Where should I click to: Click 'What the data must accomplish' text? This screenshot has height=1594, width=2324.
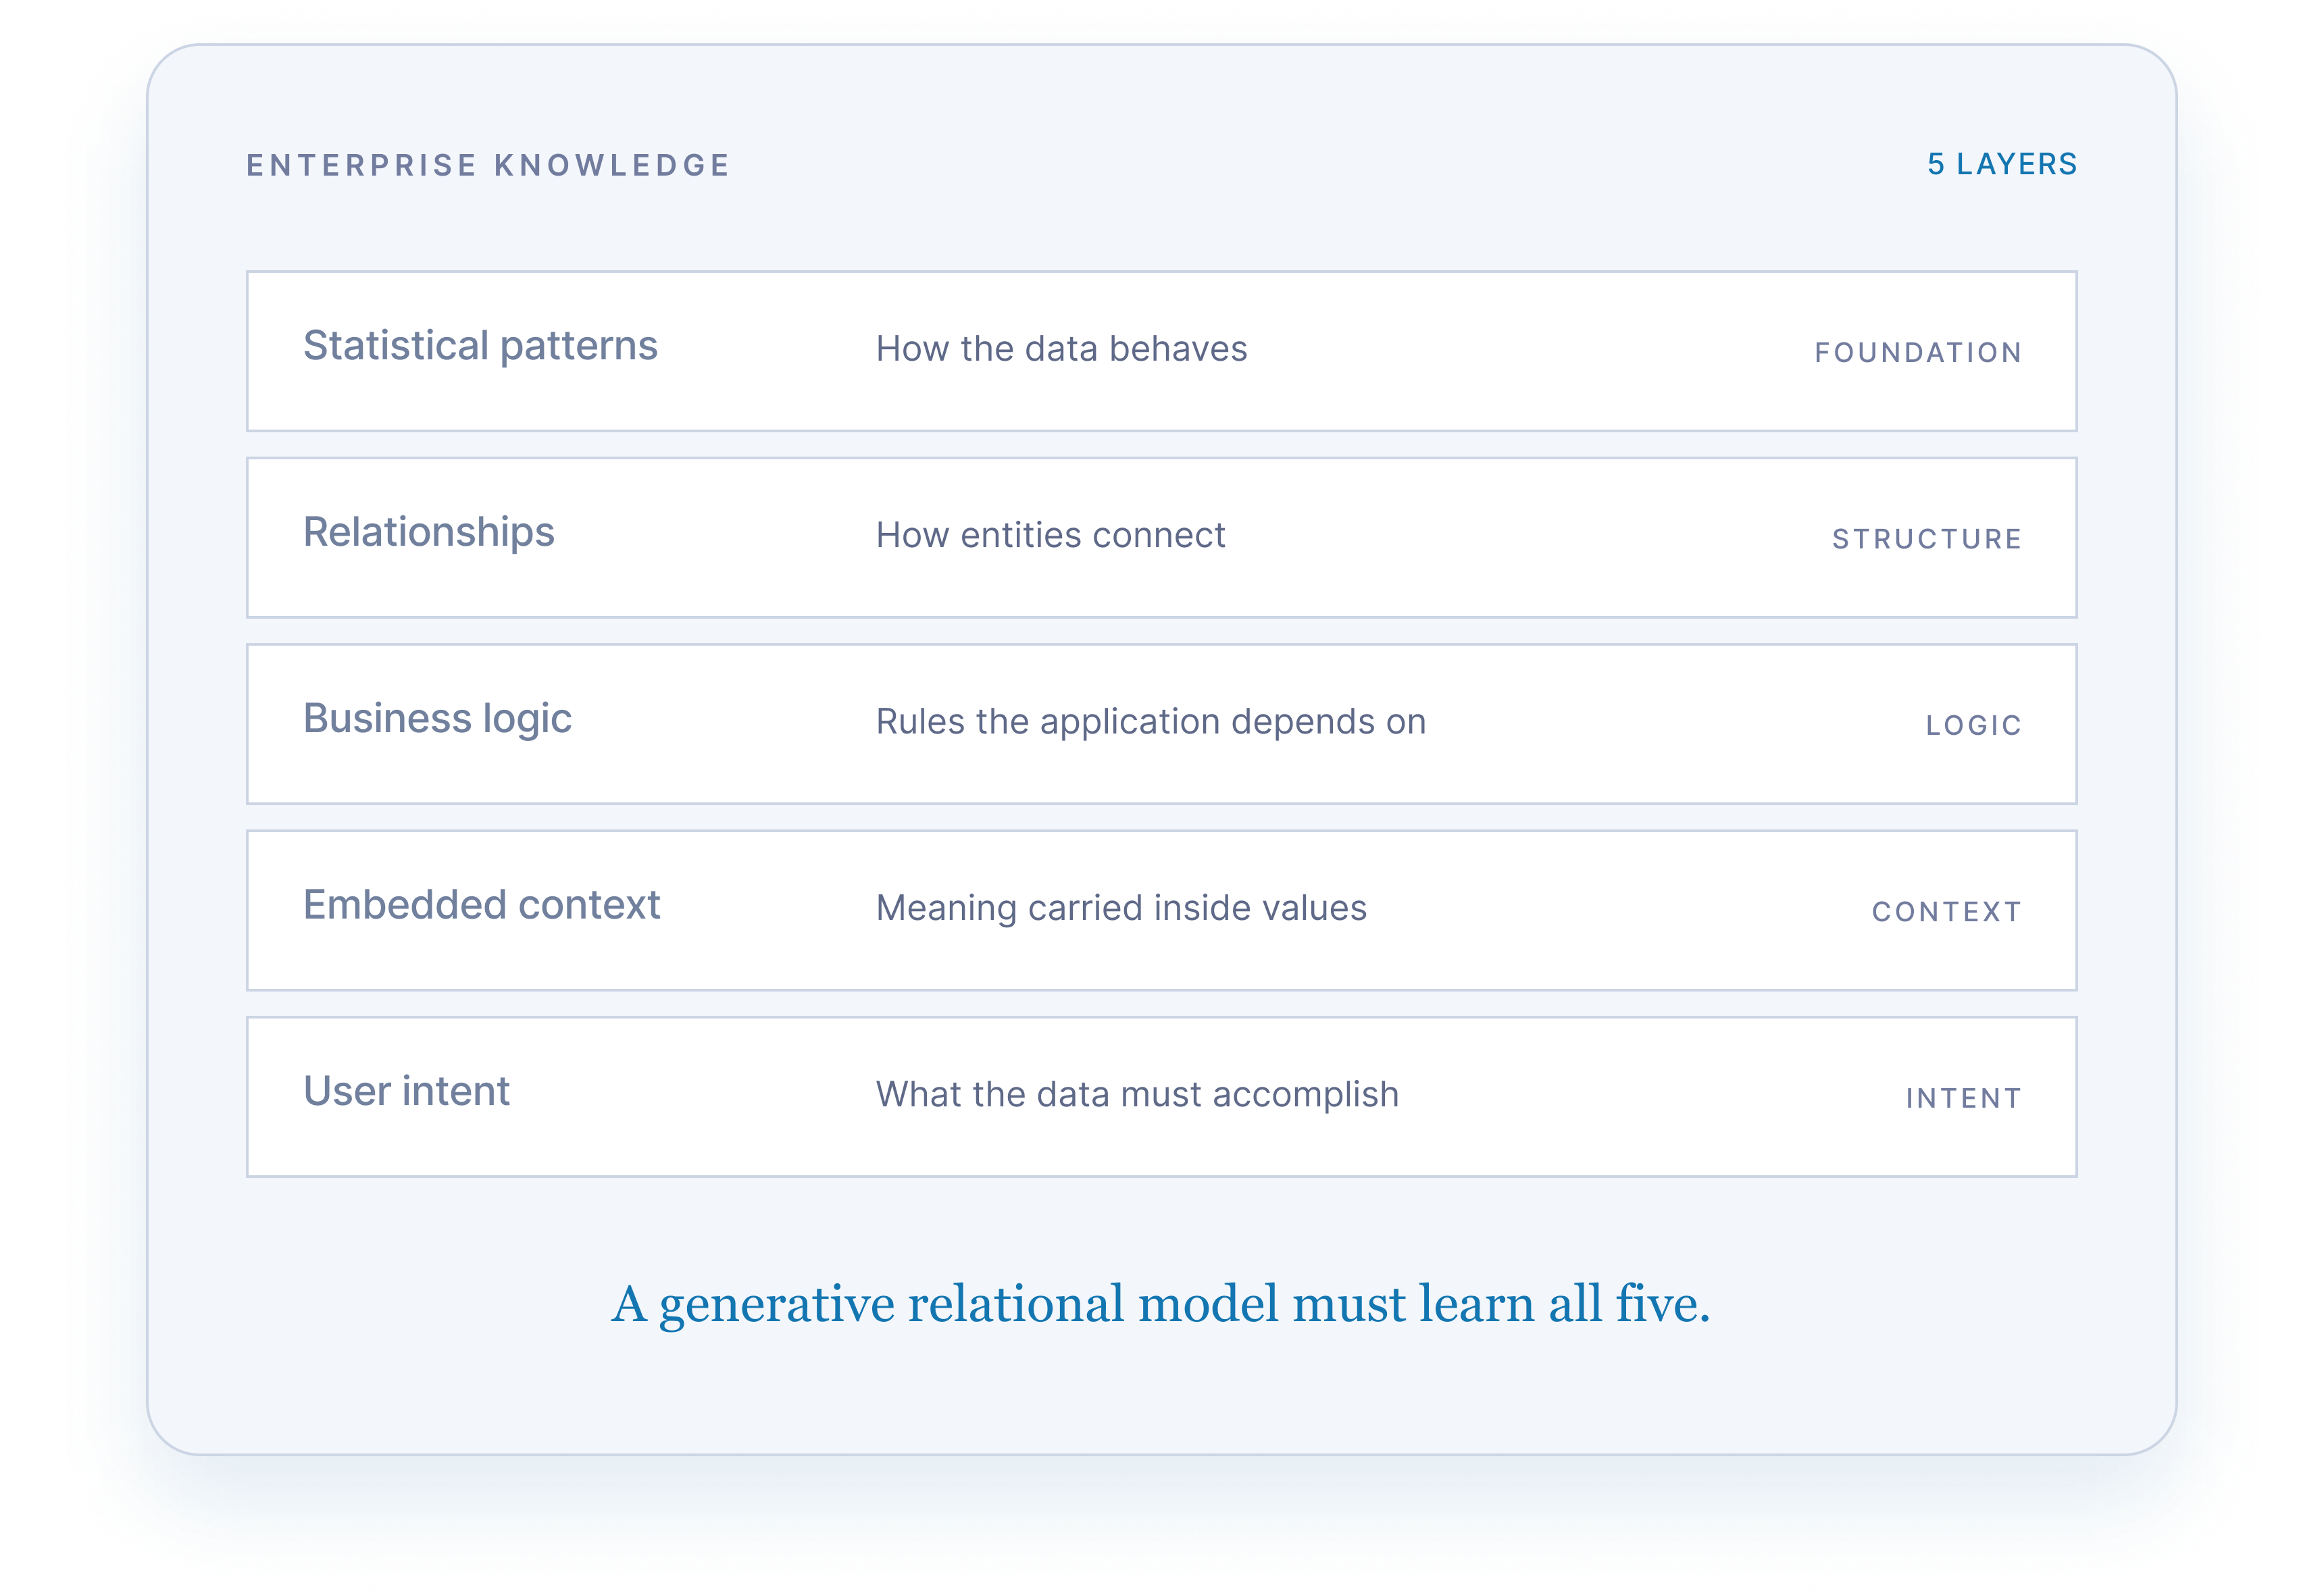(1137, 1095)
